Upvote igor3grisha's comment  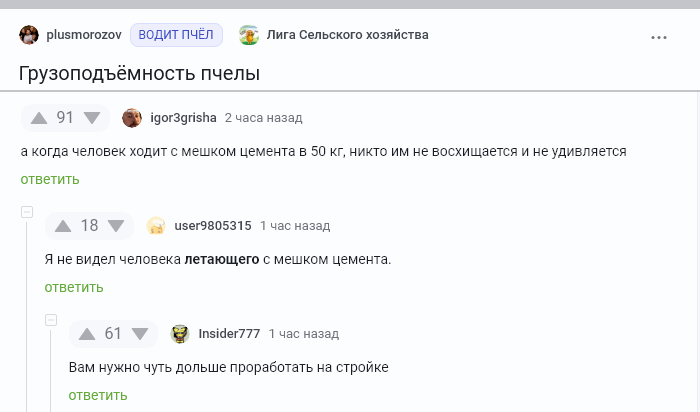point(39,118)
